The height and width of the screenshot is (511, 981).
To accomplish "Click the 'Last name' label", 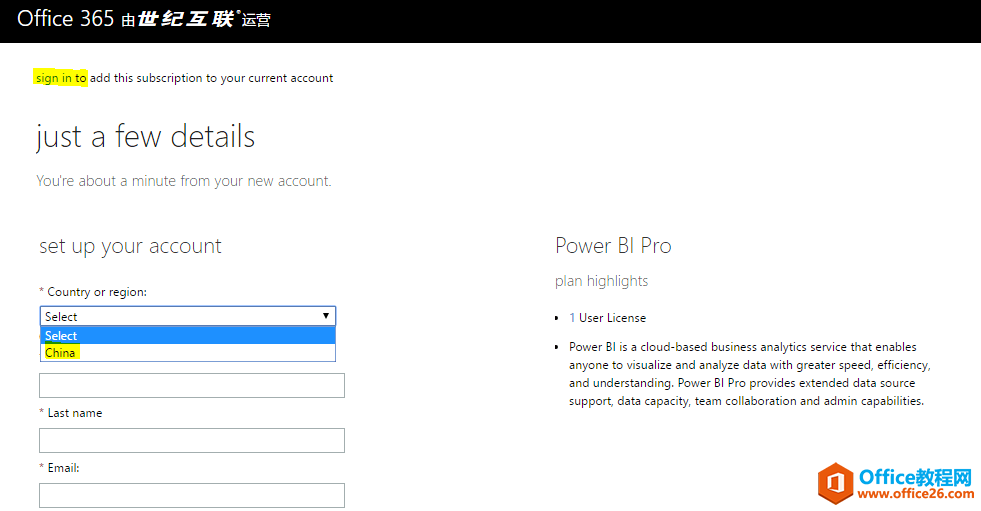I will pyautogui.click(x=74, y=413).
